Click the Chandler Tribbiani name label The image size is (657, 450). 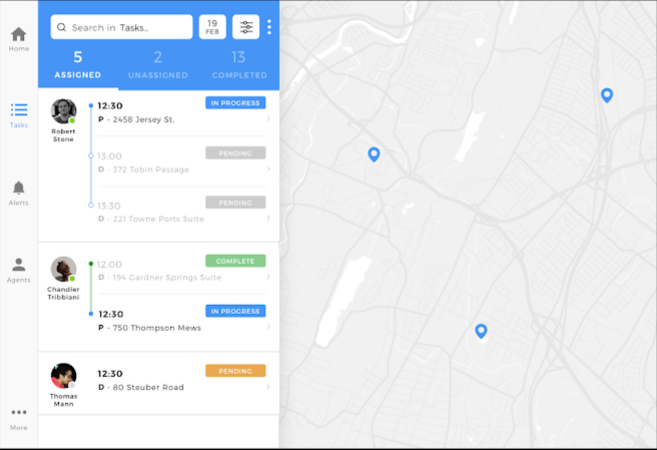click(63, 293)
